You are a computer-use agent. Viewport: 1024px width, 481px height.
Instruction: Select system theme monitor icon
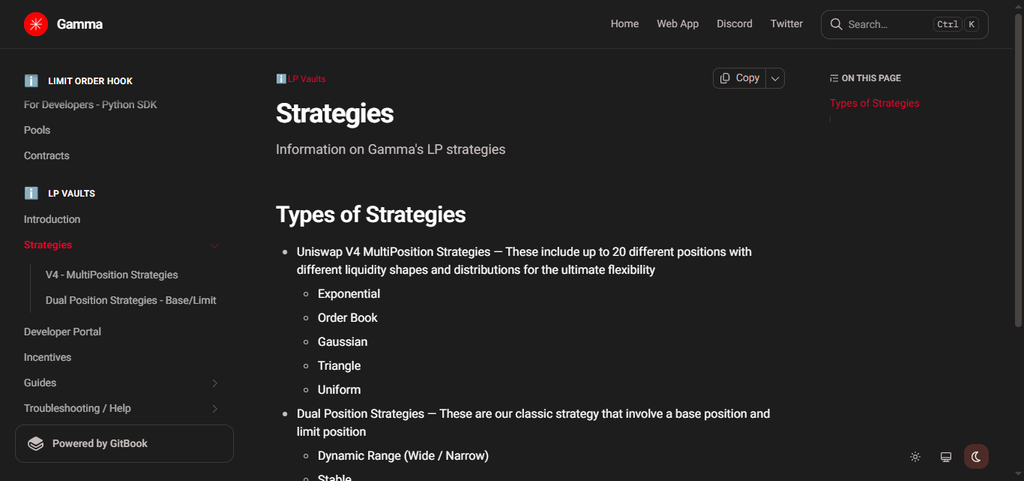pos(946,457)
